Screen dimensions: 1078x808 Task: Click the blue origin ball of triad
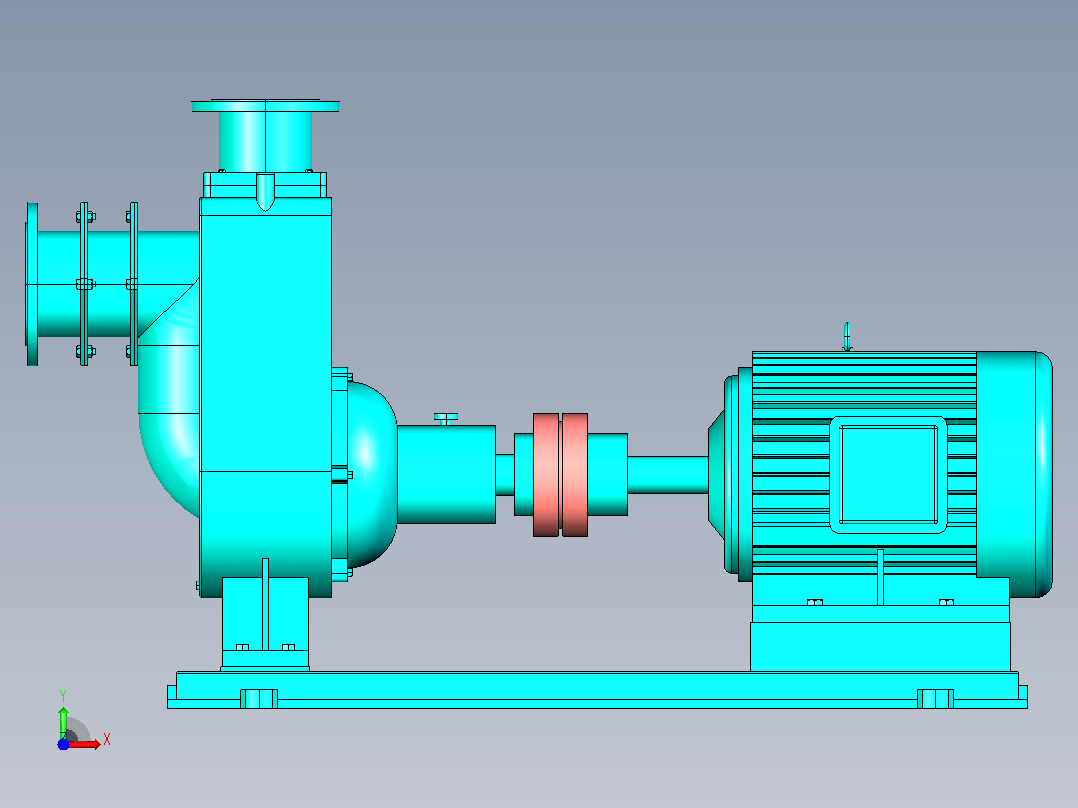63,744
